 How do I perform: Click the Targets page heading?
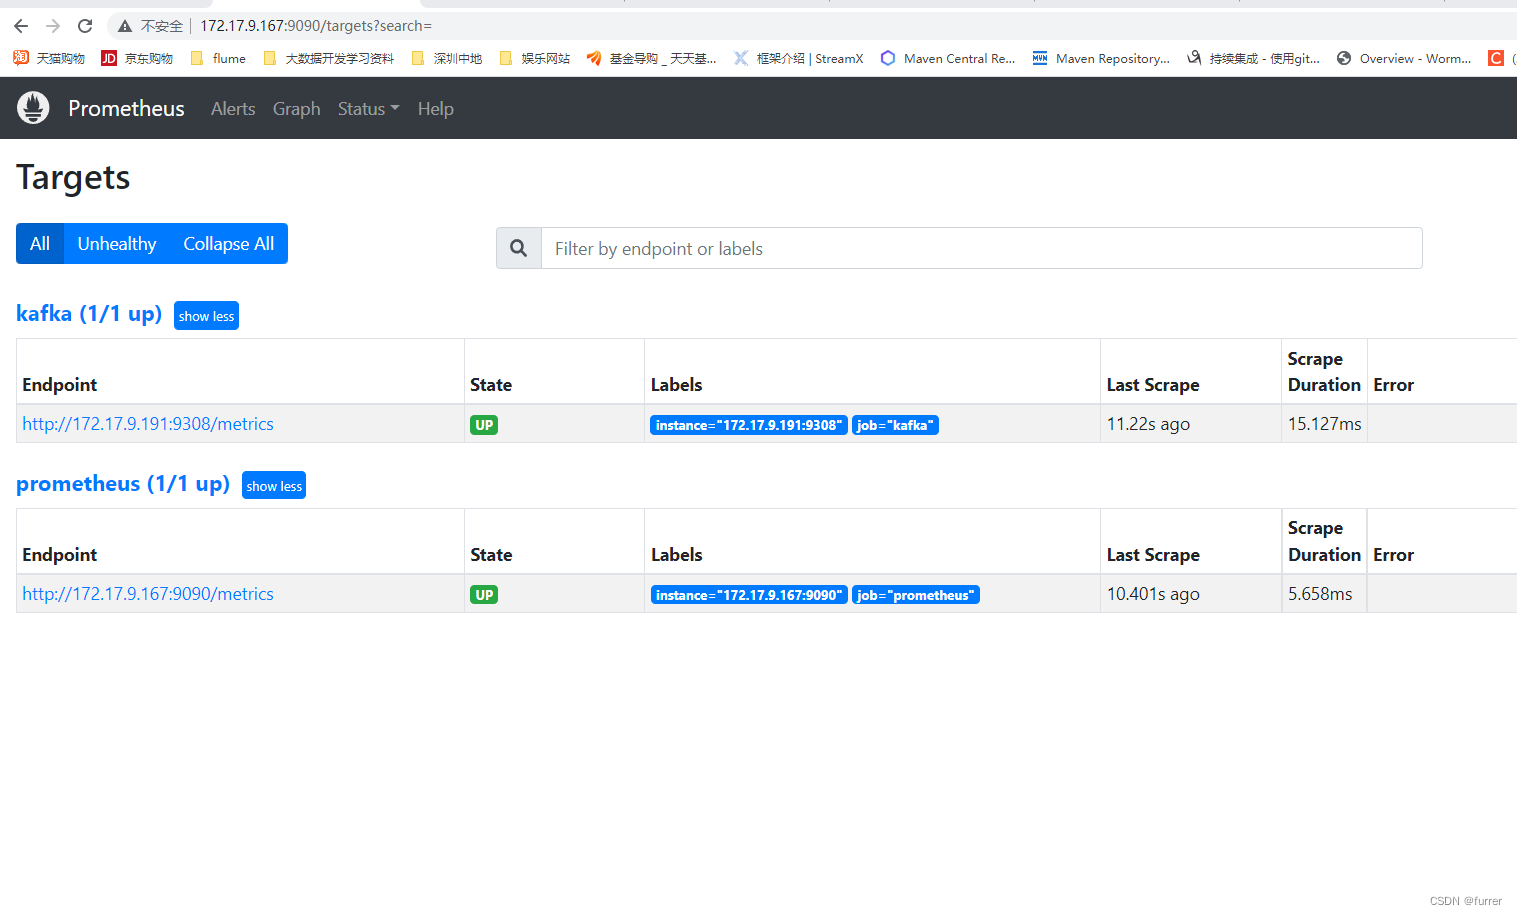pyautogui.click(x=73, y=177)
